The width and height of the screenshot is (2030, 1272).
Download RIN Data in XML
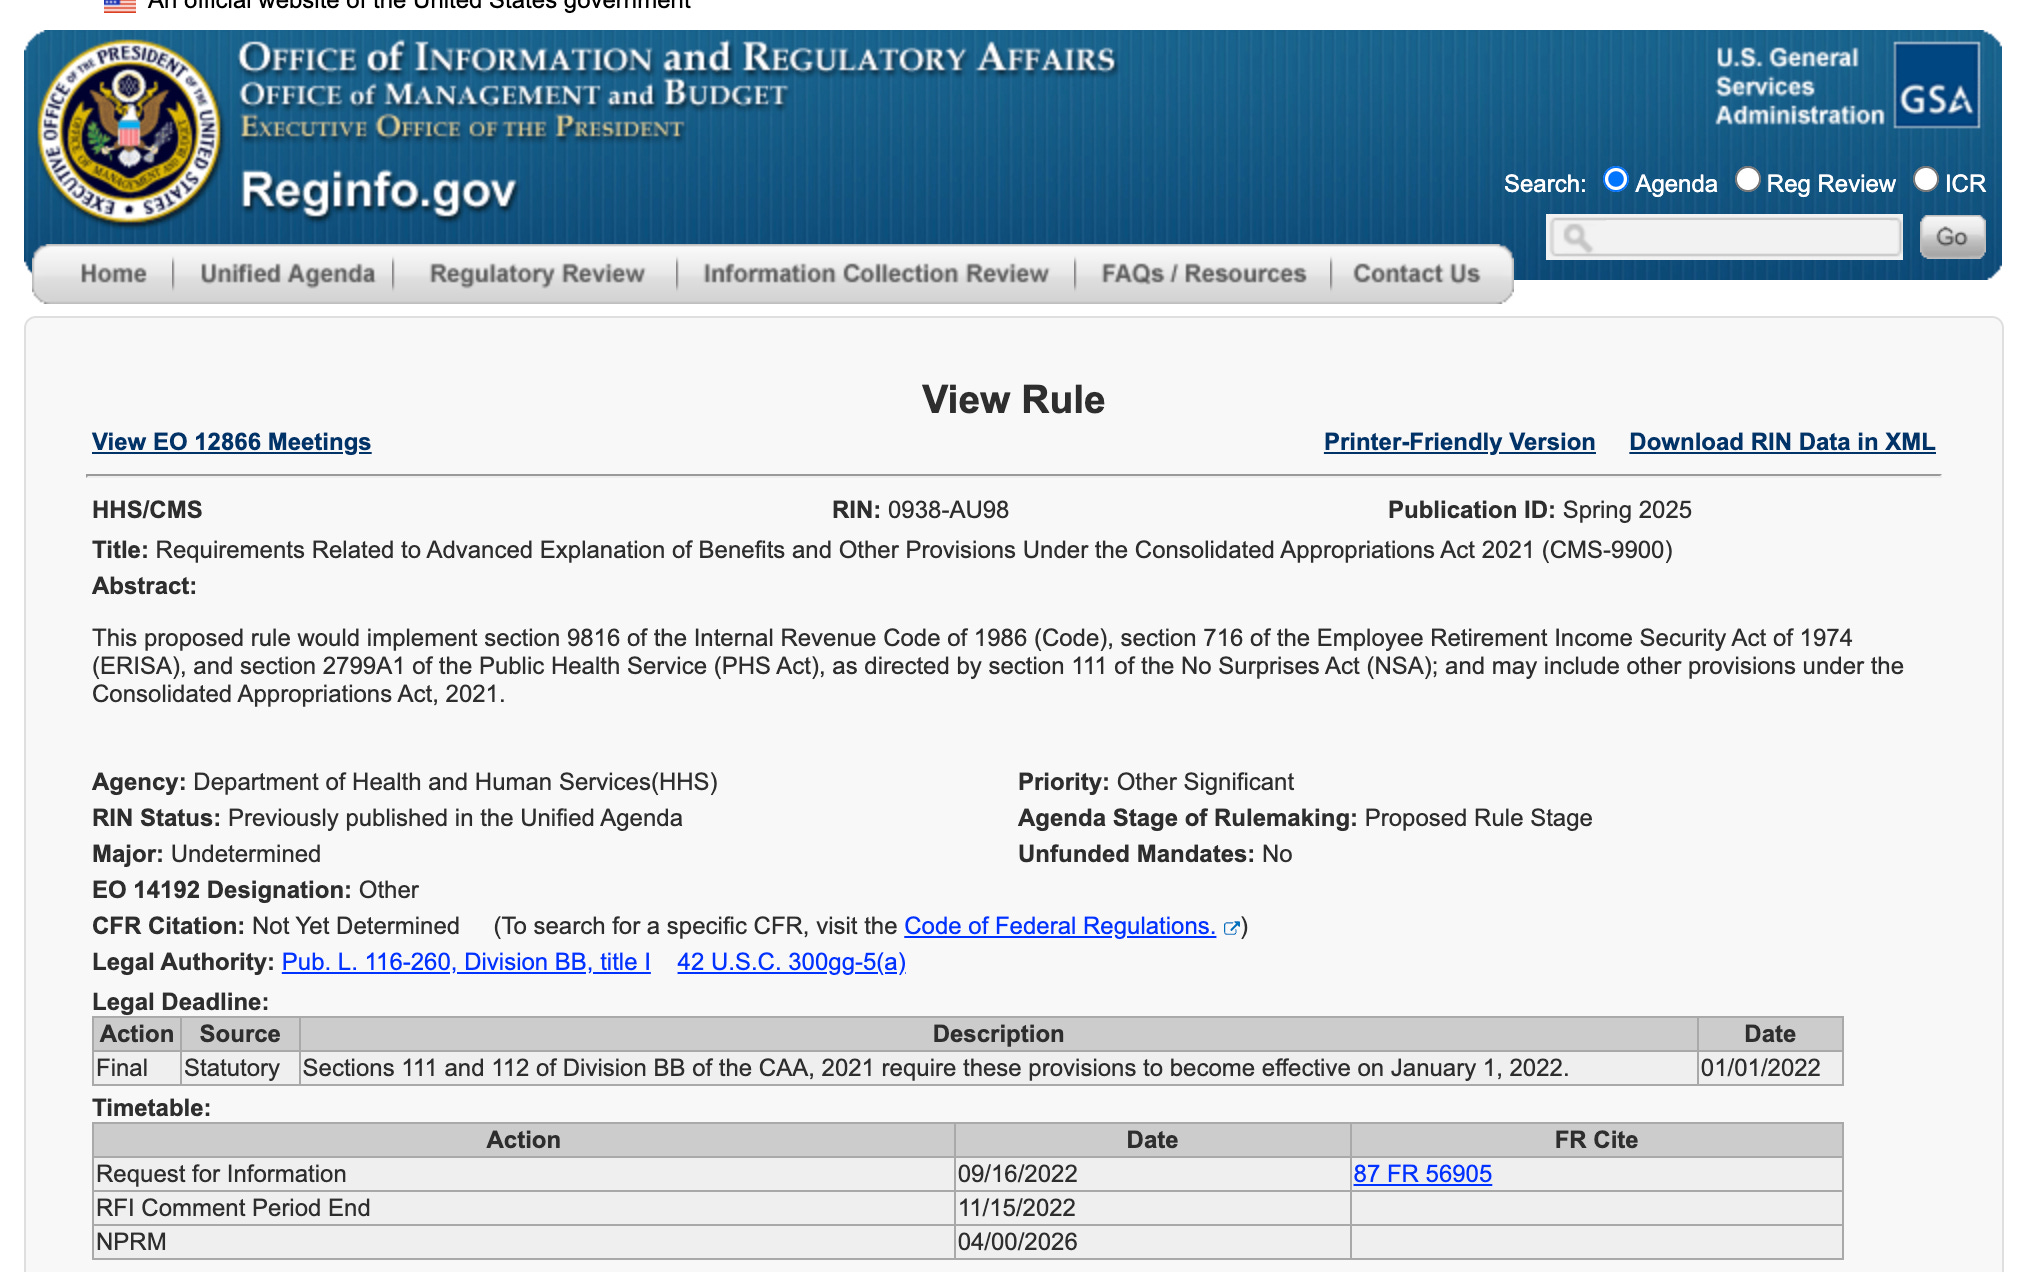tap(1781, 442)
